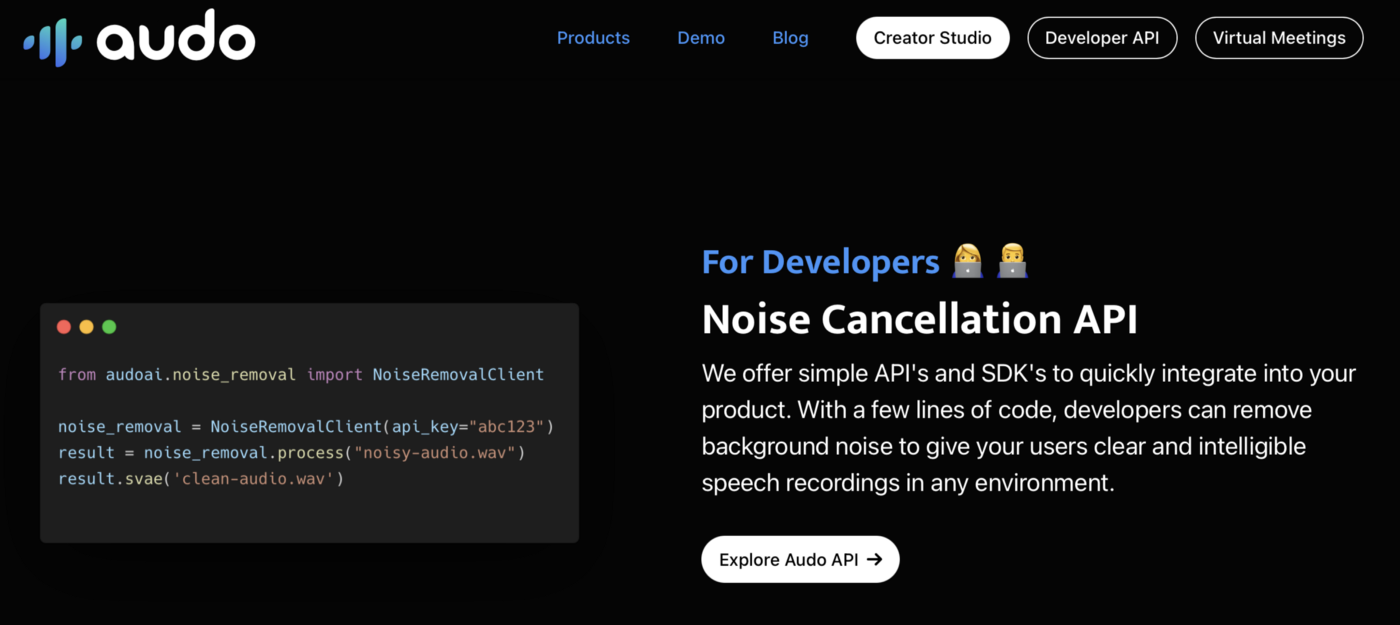Image resolution: width=1400 pixels, height=625 pixels.
Task: Click the Audo waveform logo icon
Action: pos(53,40)
